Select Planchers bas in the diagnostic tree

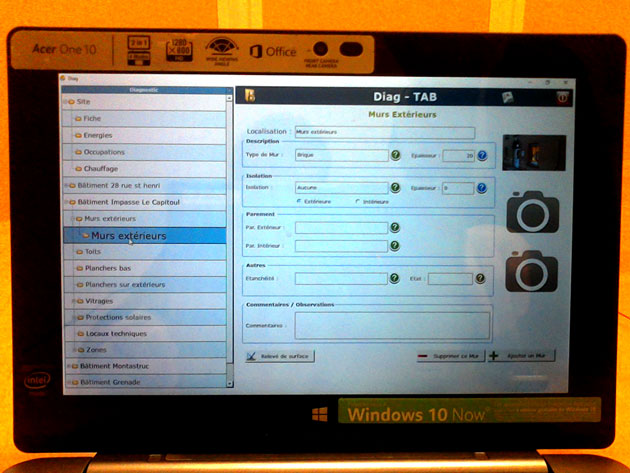pos(108,268)
